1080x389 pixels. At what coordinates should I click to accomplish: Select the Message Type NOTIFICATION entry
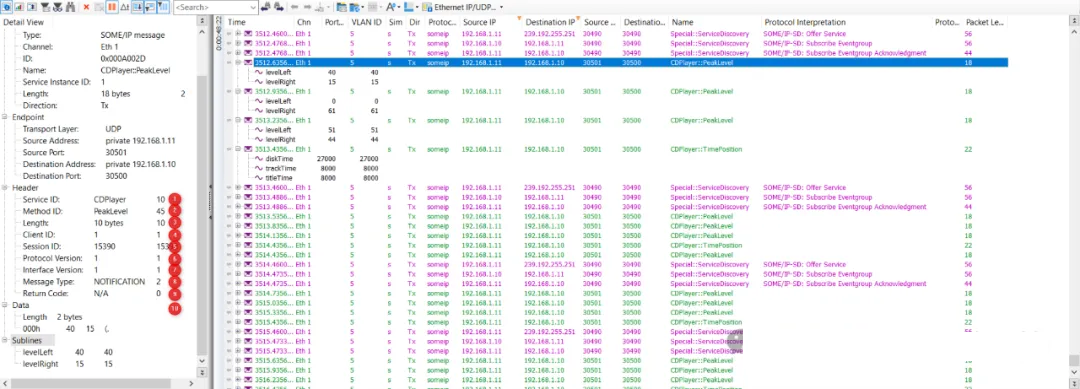coord(119,282)
